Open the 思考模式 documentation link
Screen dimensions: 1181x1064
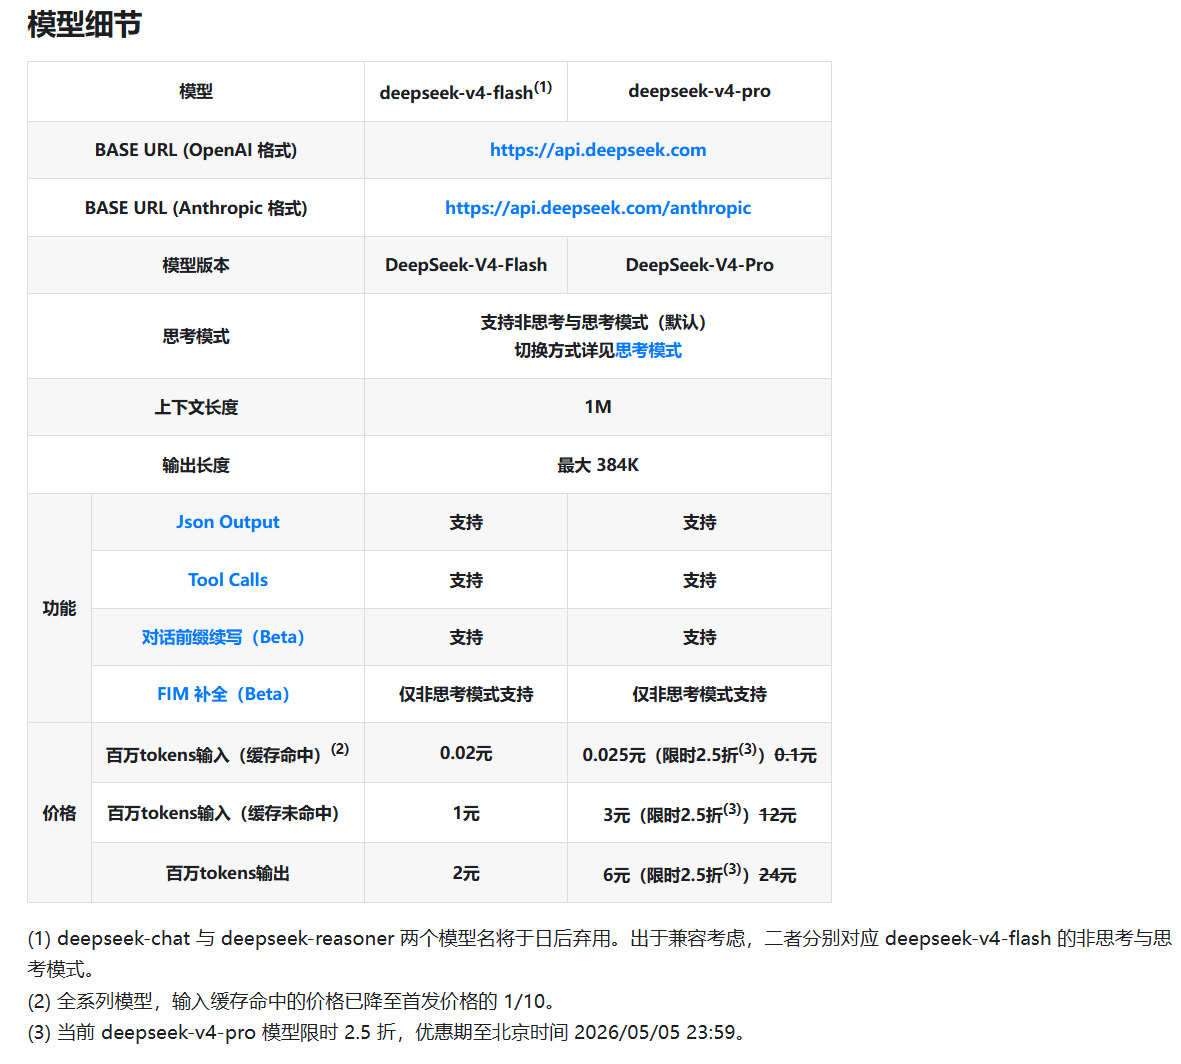pos(648,350)
